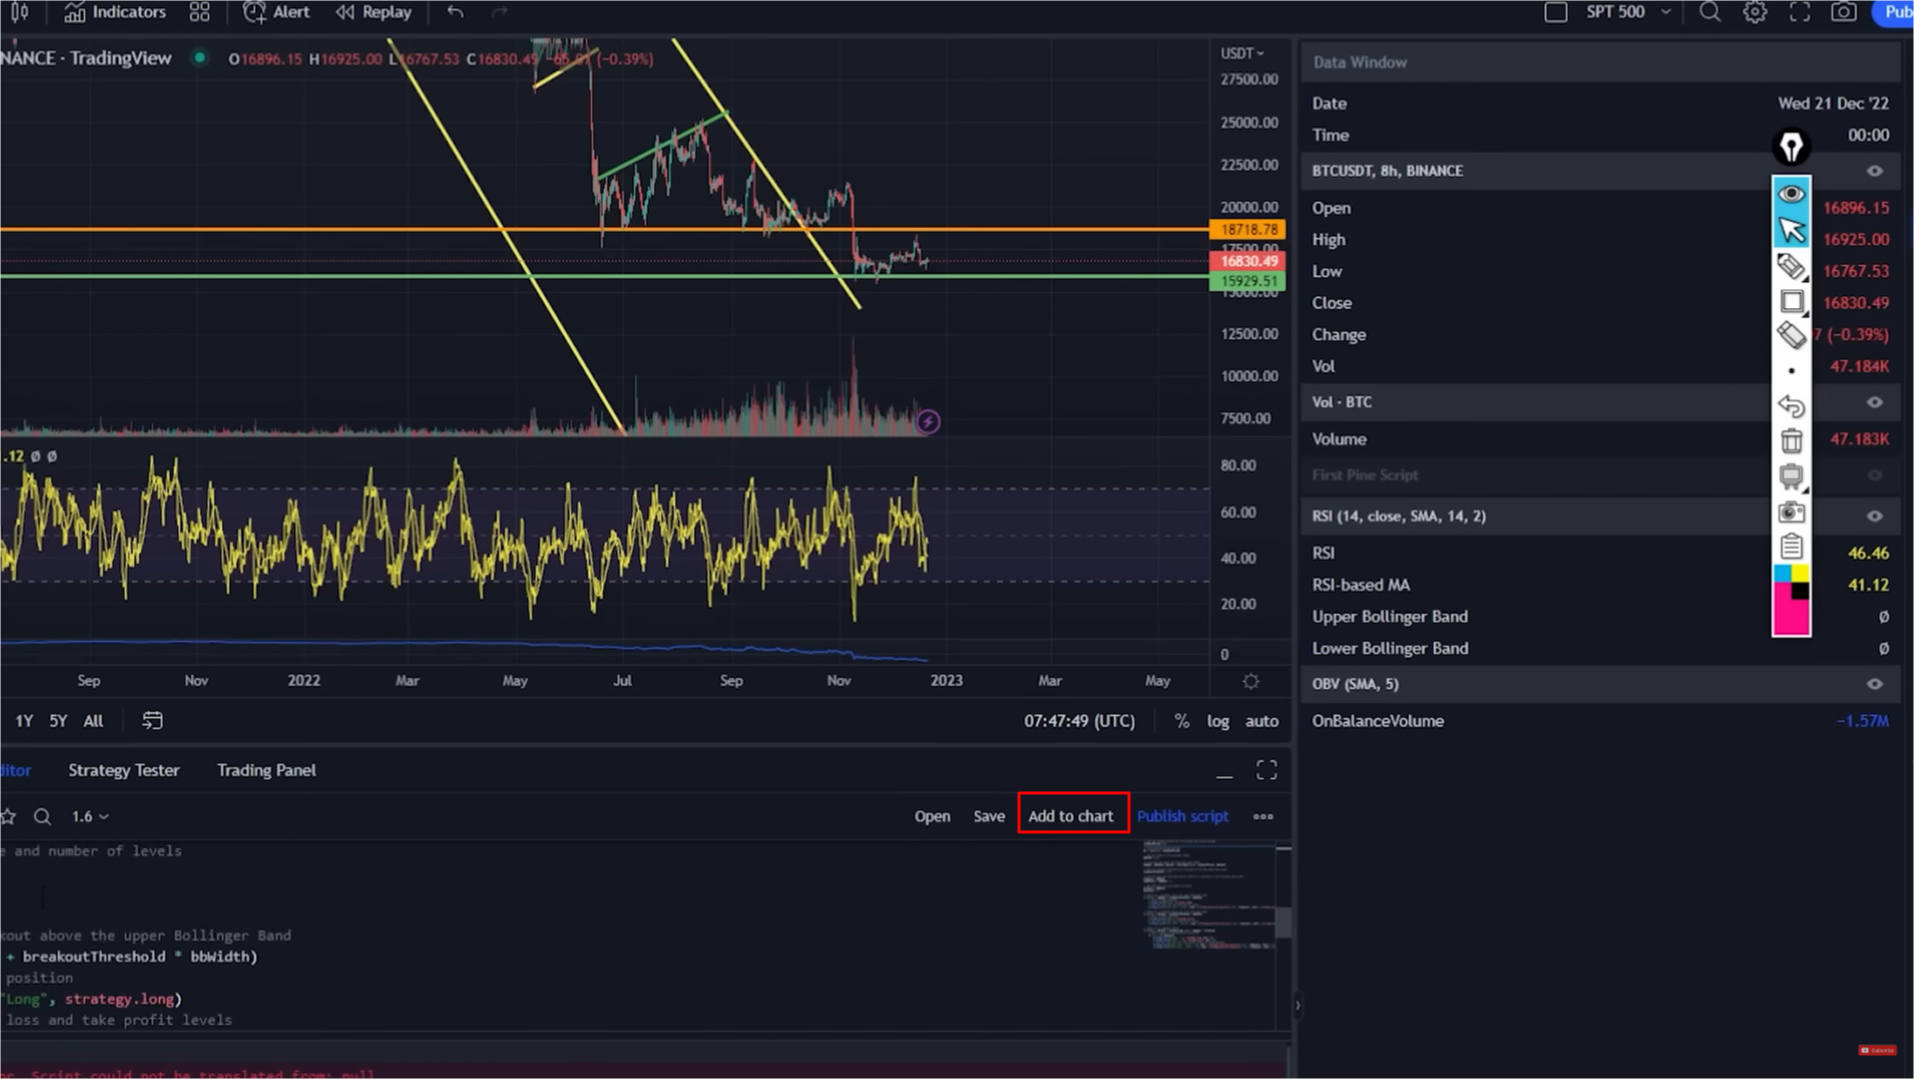This screenshot has height=1079, width=1914.
Task: Click the Pine Editor vertical scrollbar thumb
Action: [x=1283, y=922]
